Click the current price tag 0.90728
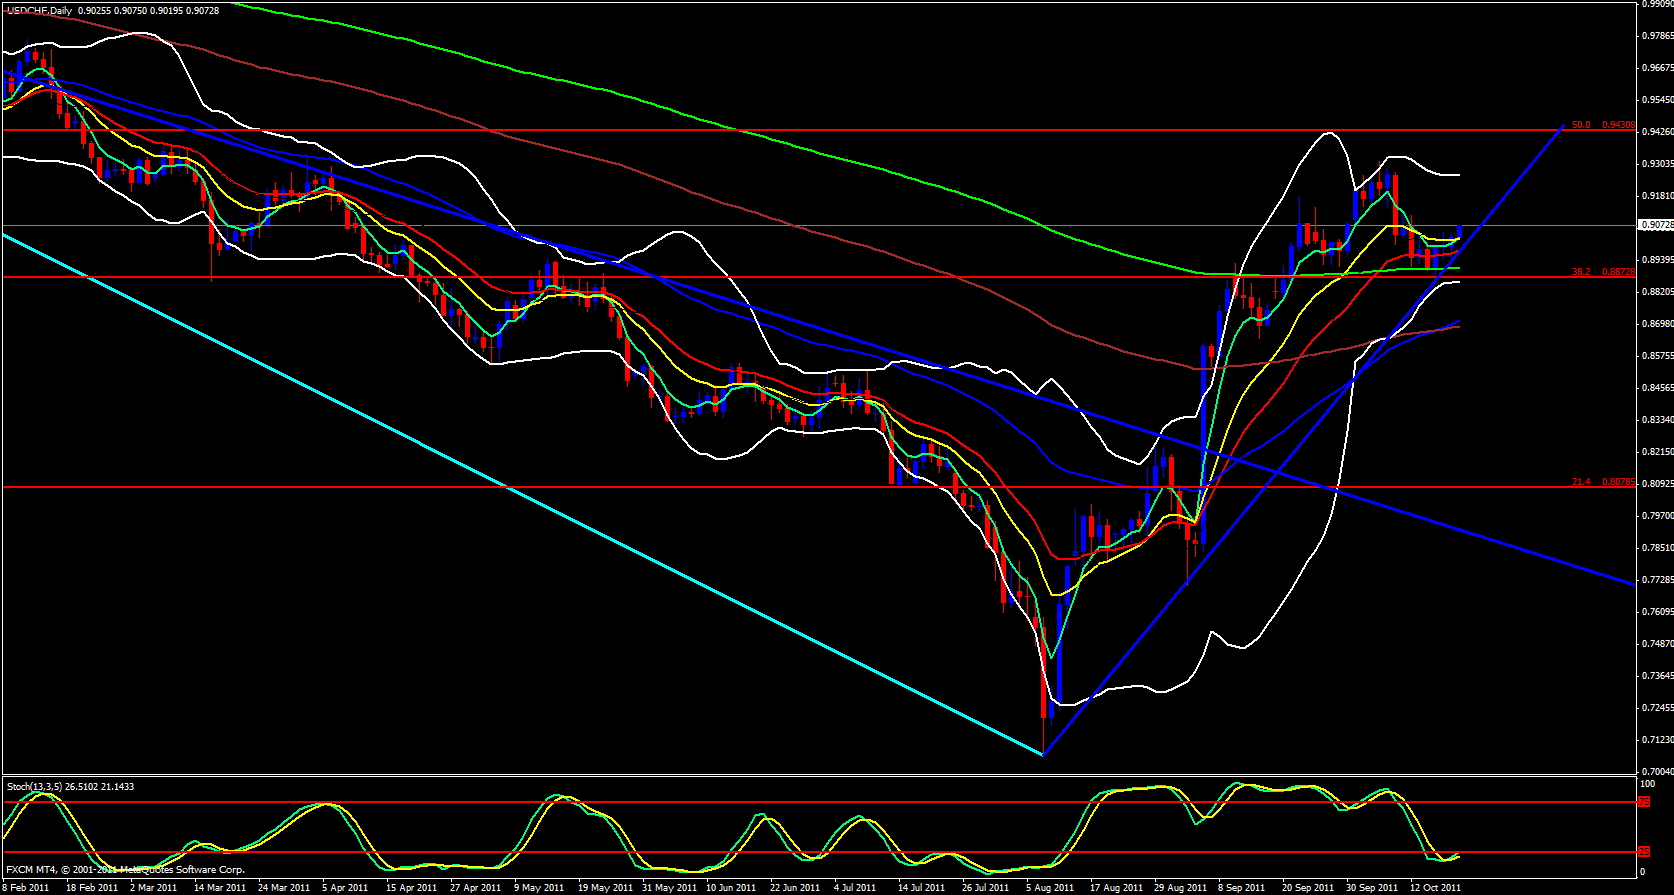 tap(1656, 225)
